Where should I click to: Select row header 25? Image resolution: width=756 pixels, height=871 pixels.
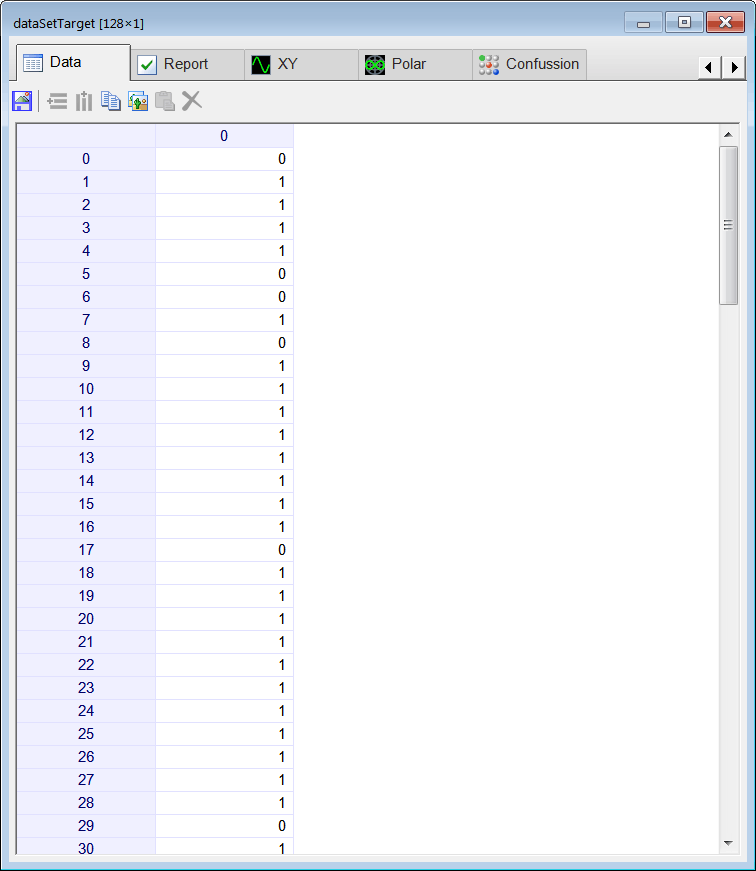point(86,734)
